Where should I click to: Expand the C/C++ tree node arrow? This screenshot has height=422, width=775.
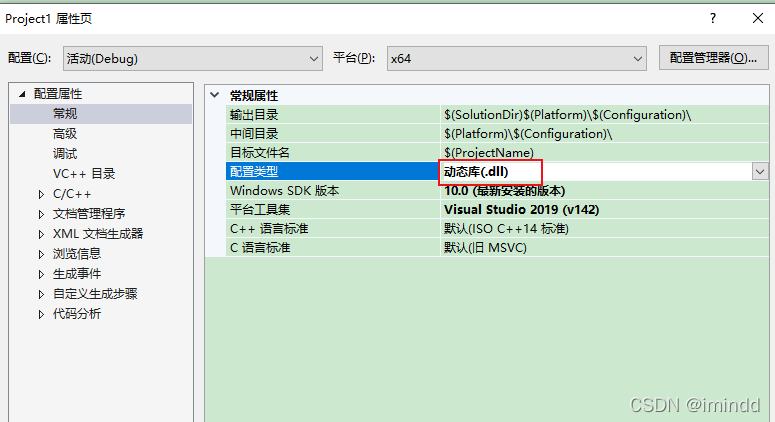[x=42, y=194]
